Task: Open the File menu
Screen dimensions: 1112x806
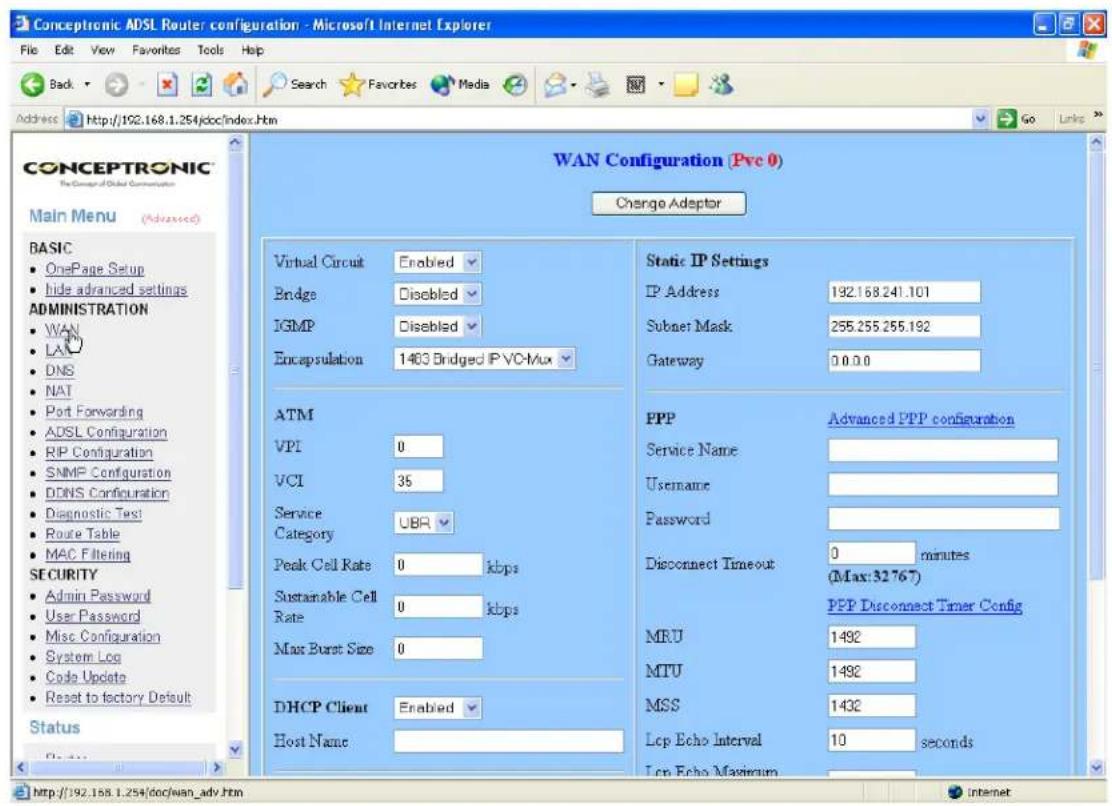Action: (28, 50)
